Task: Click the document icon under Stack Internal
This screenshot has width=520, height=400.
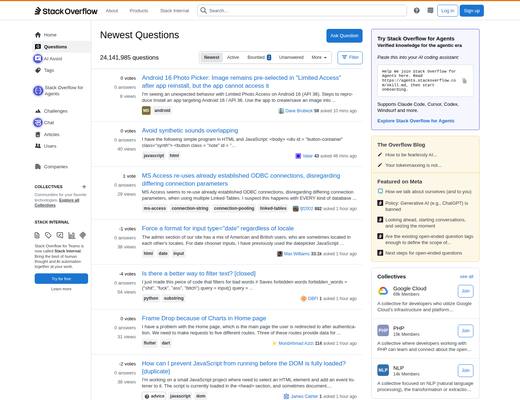Action: click(x=37, y=236)
